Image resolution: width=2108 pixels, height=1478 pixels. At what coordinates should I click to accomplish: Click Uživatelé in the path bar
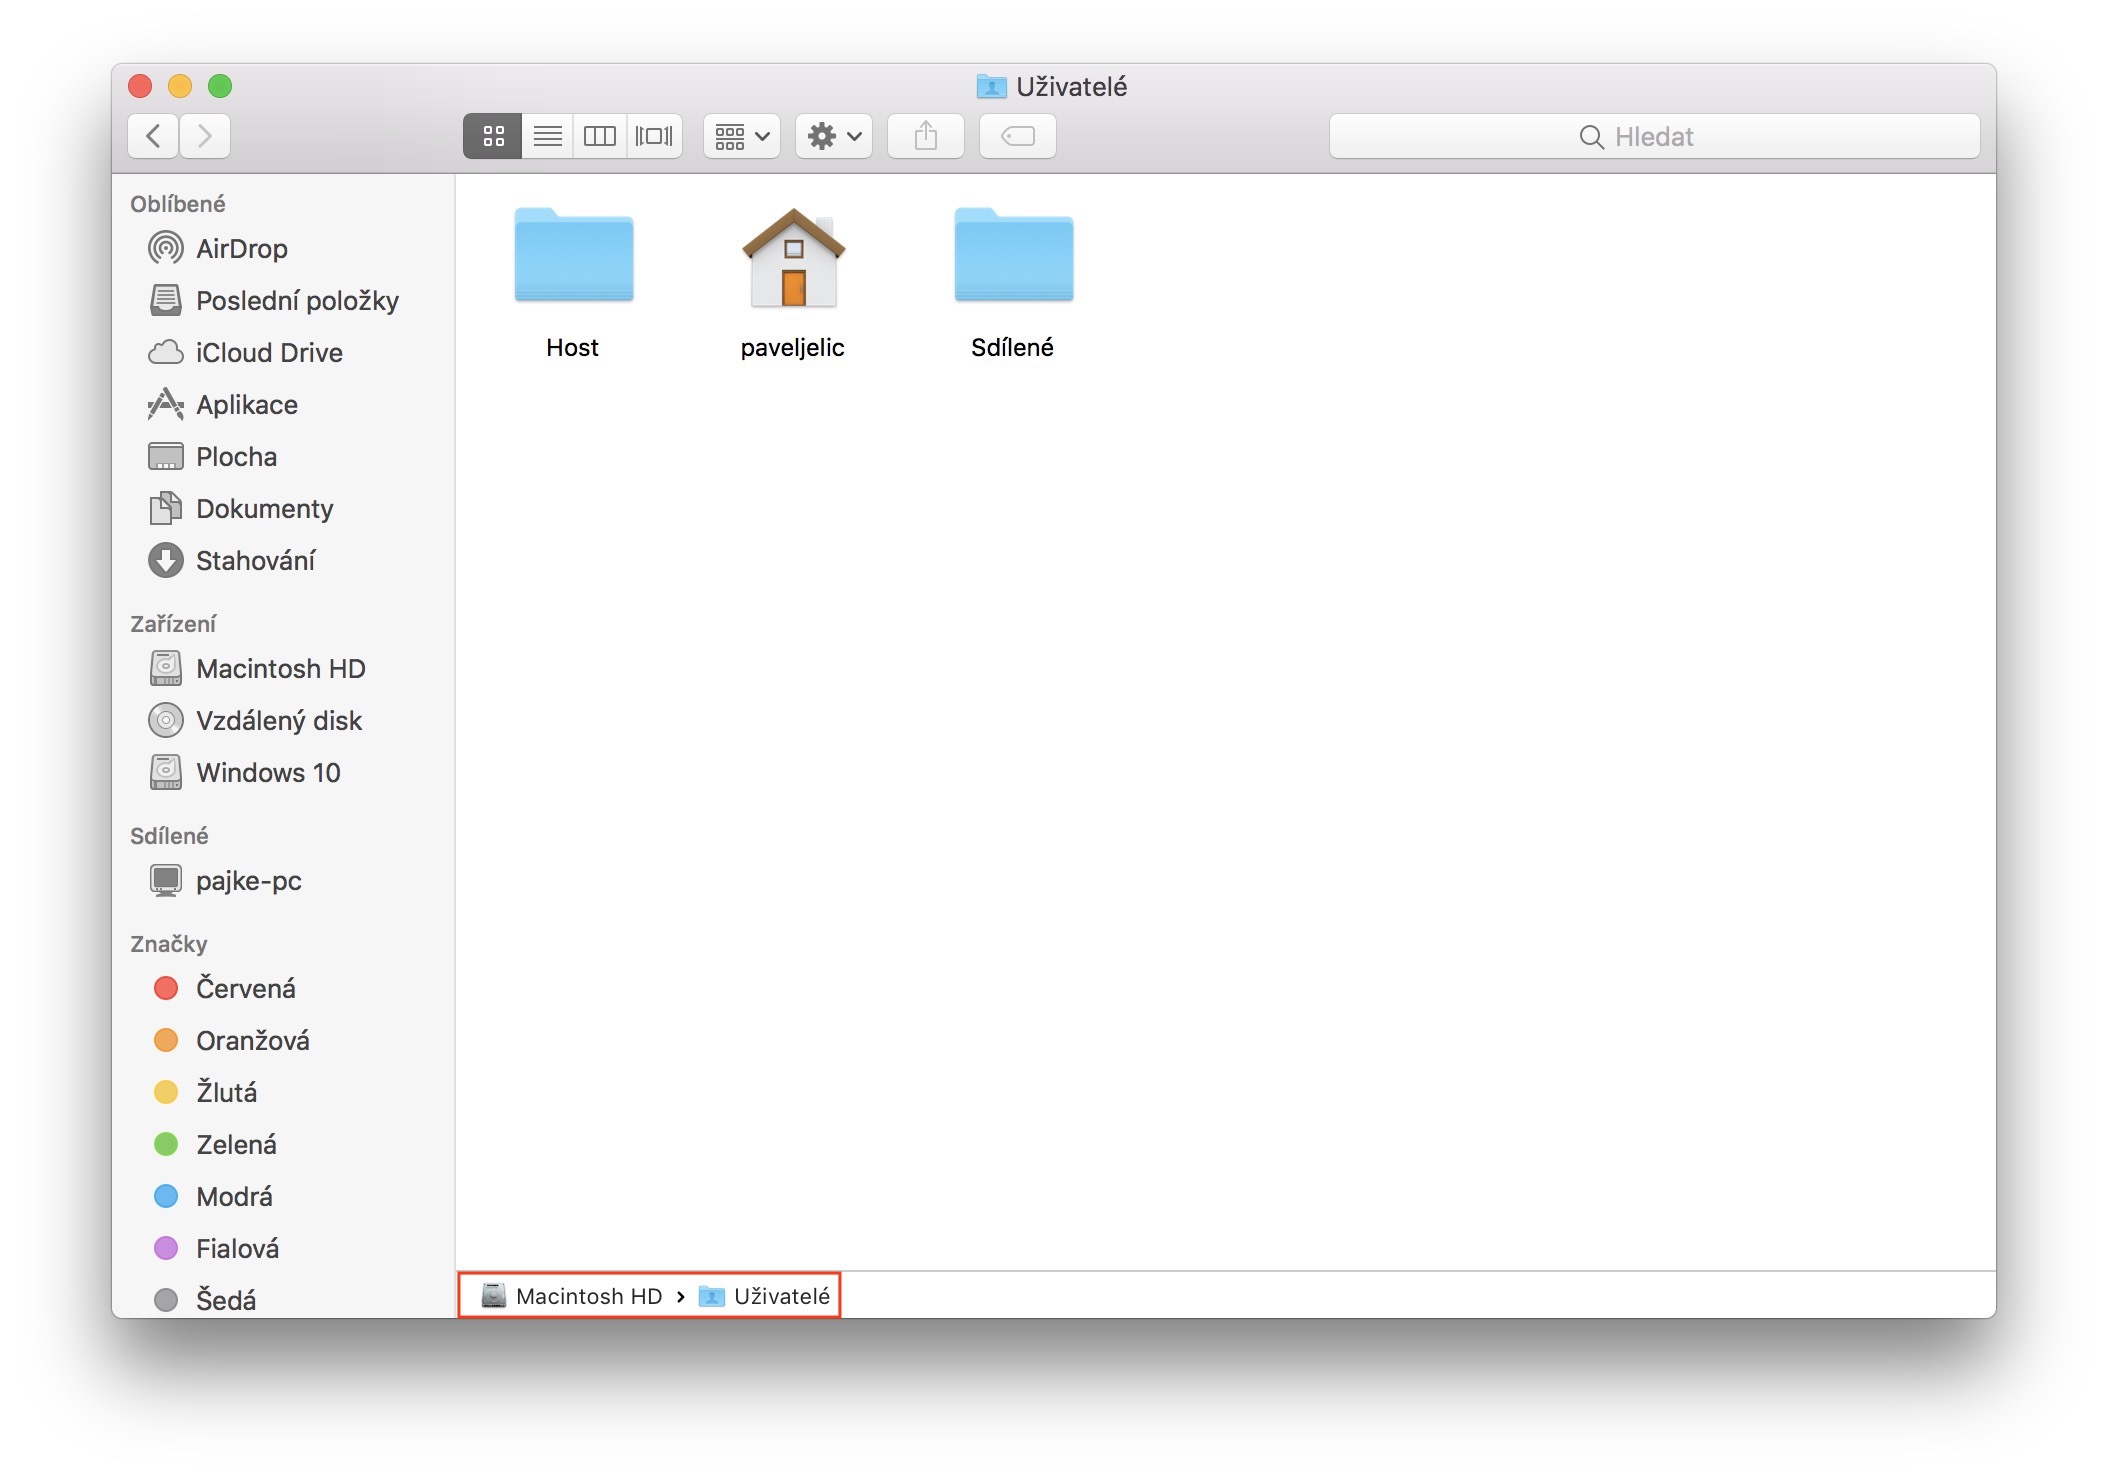click(781, 1296)
